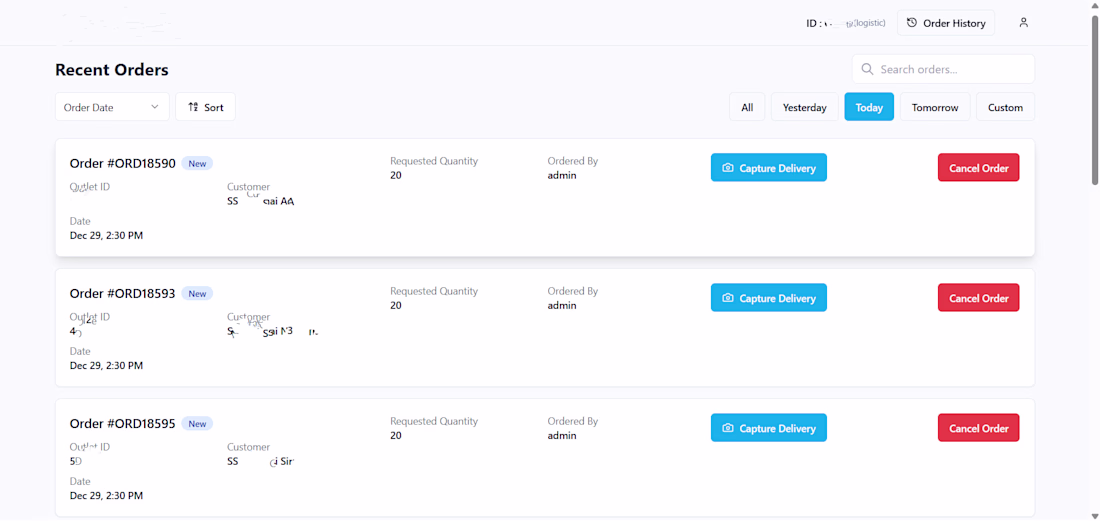Click camera icon for order ORD18593
This screenshot has width=1100, height=521.
pyautogui.click(x=728, y=298)
